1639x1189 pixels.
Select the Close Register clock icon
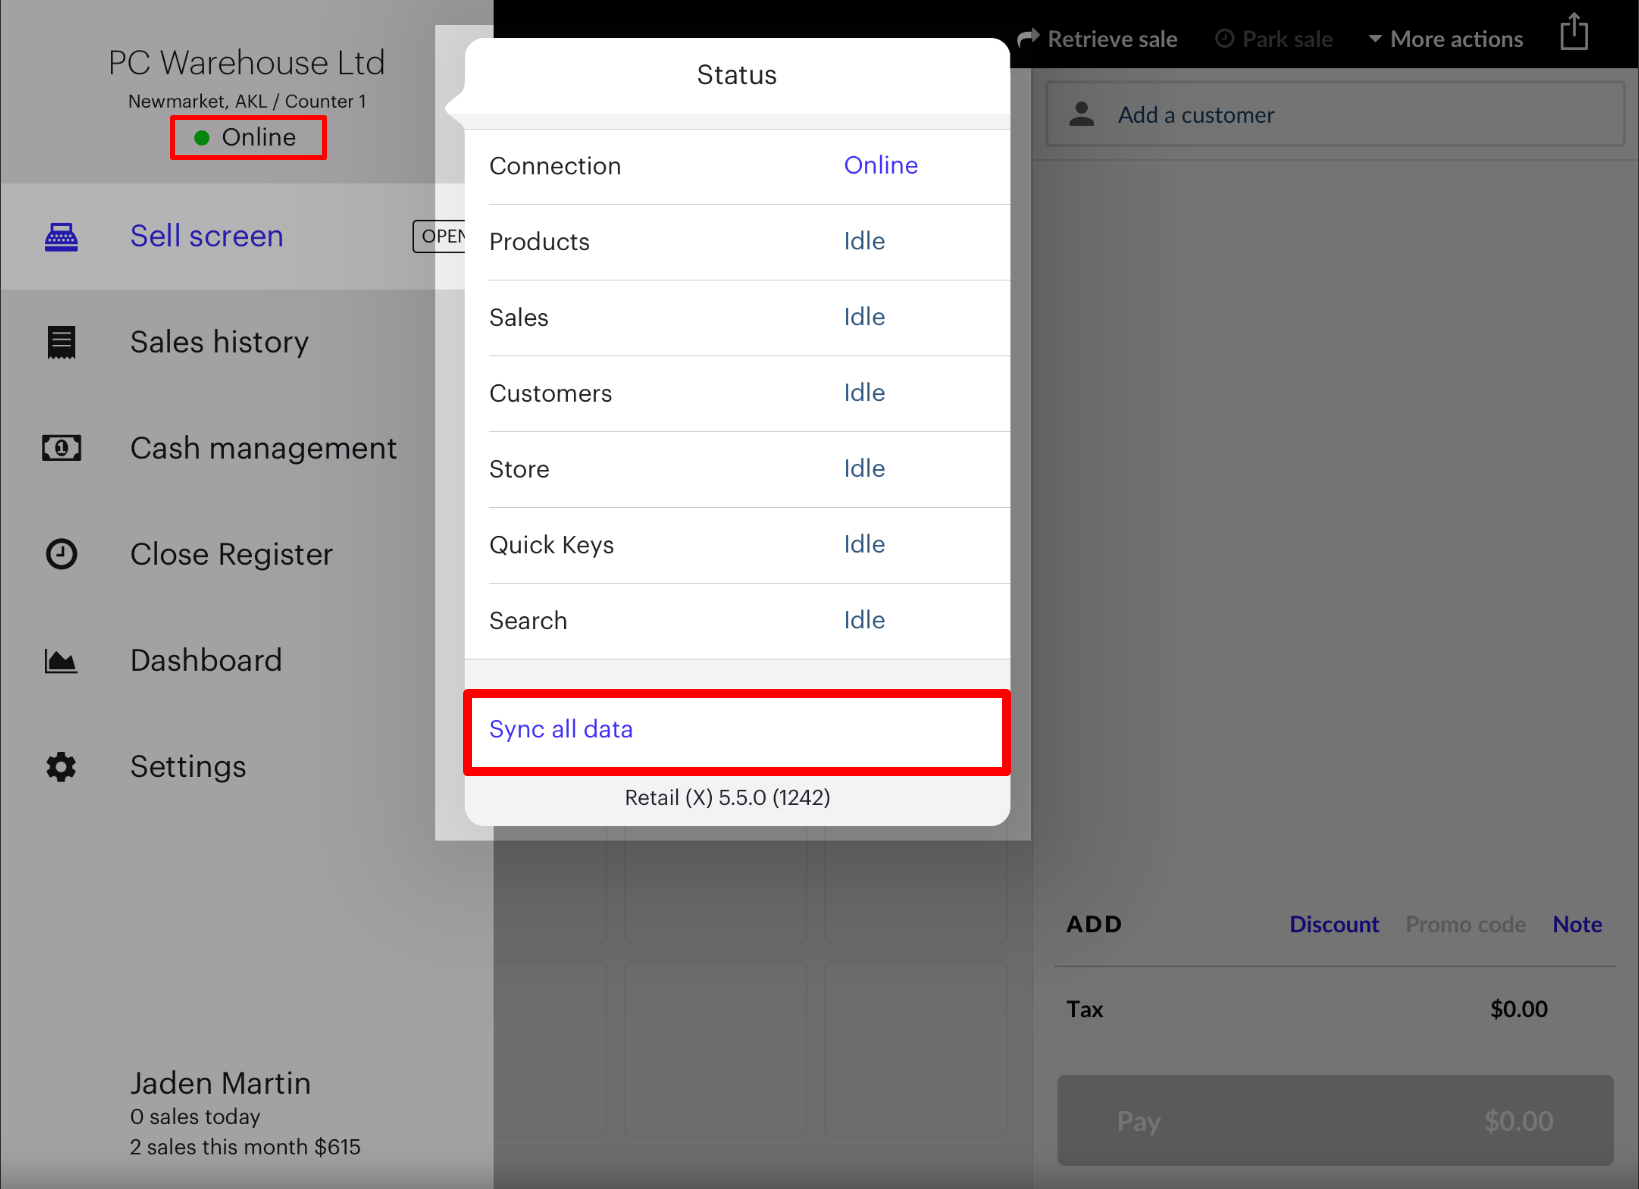coord(61,554)
